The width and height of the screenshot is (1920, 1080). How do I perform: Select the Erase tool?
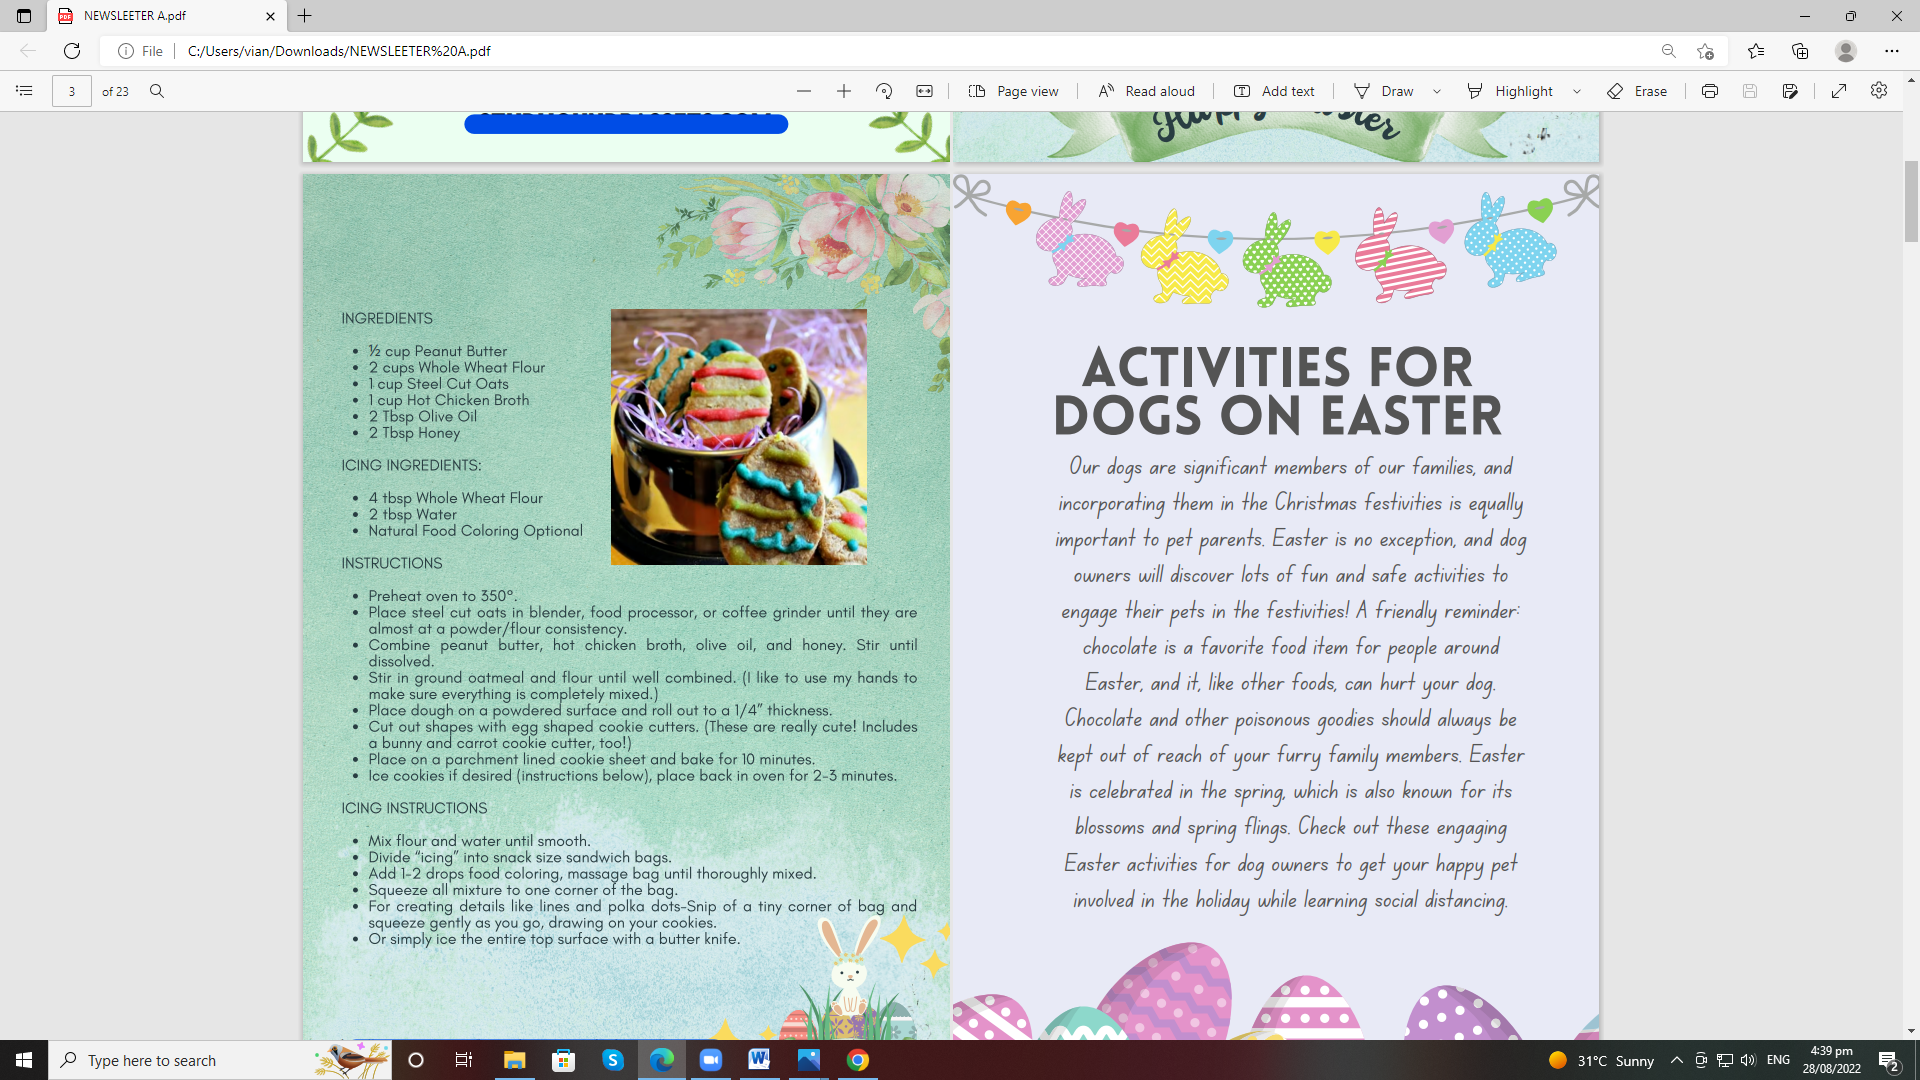[1637, 91]
